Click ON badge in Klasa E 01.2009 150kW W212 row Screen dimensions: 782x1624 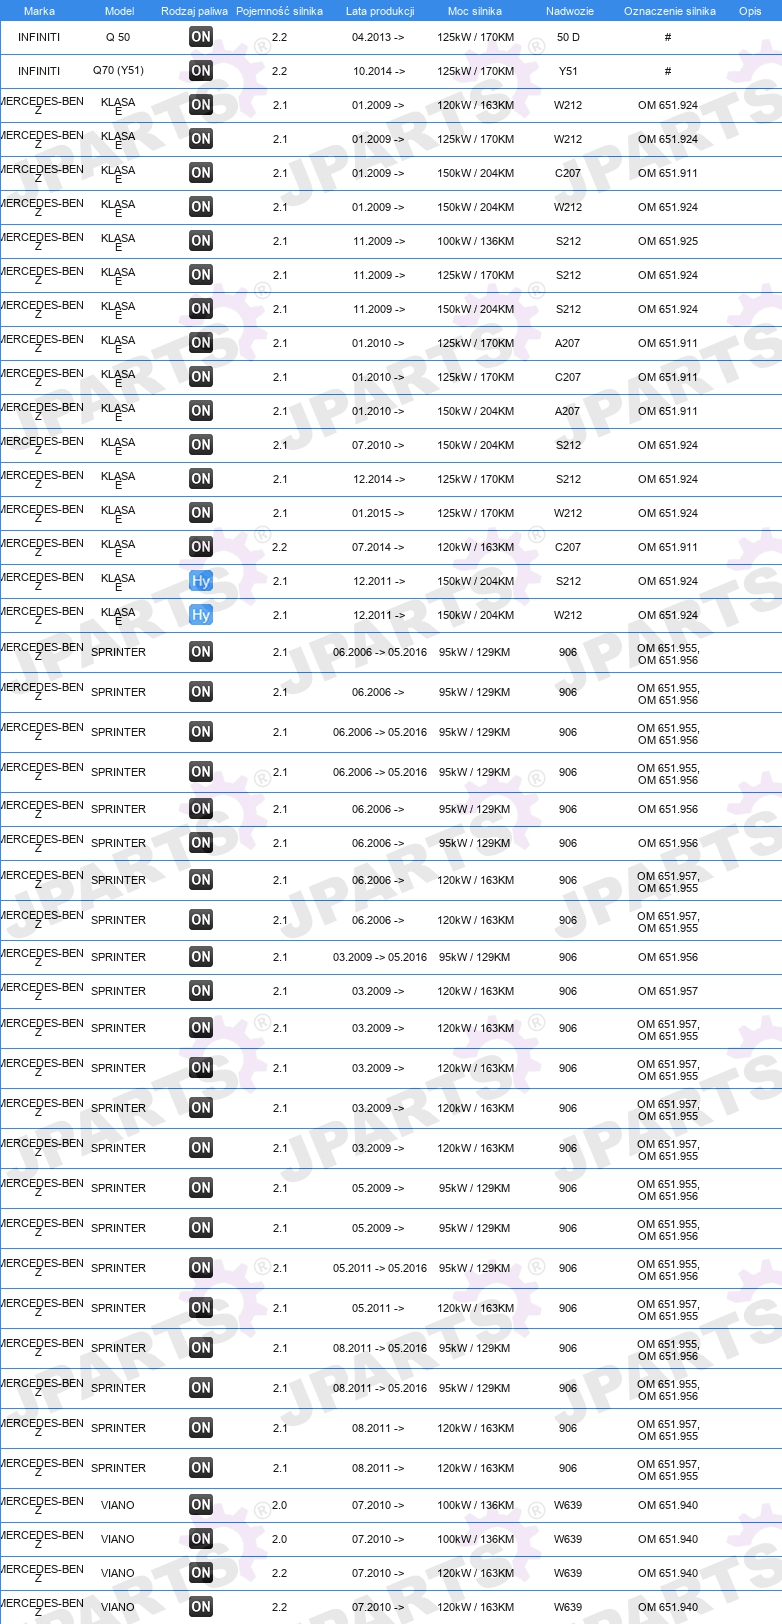click(201, 207)
